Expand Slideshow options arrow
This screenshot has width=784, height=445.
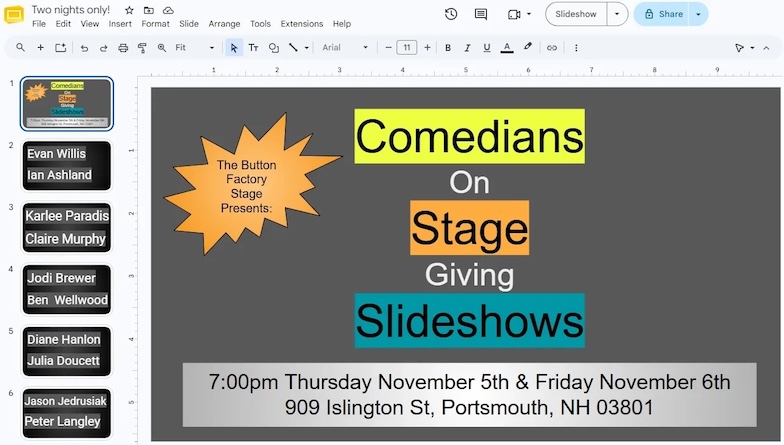pyautogui.click(x=617, y=14)
